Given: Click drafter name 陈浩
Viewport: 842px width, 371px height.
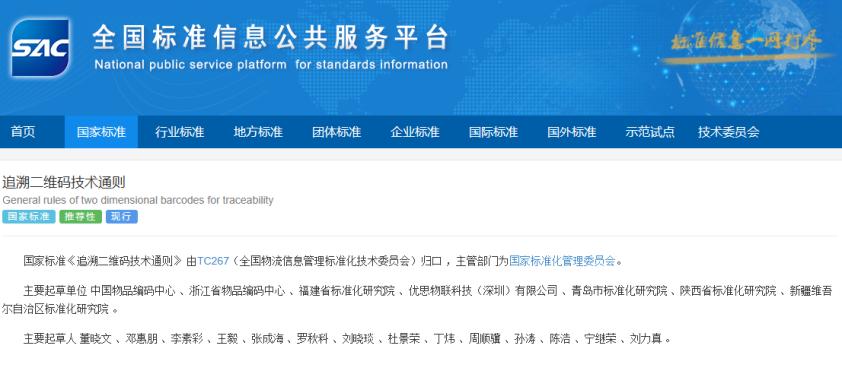Looking at the screenshot, I should [560, 339].
